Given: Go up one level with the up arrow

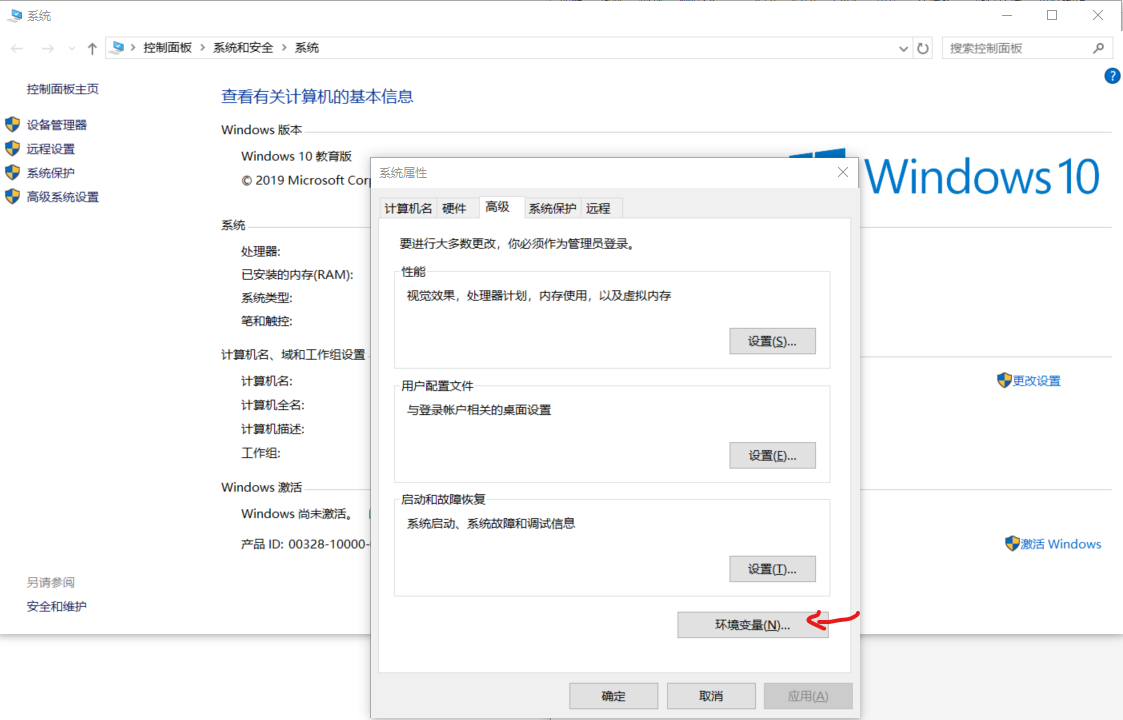Looking at the screenshot, I should pyautogui.click(x=92, y=48).
